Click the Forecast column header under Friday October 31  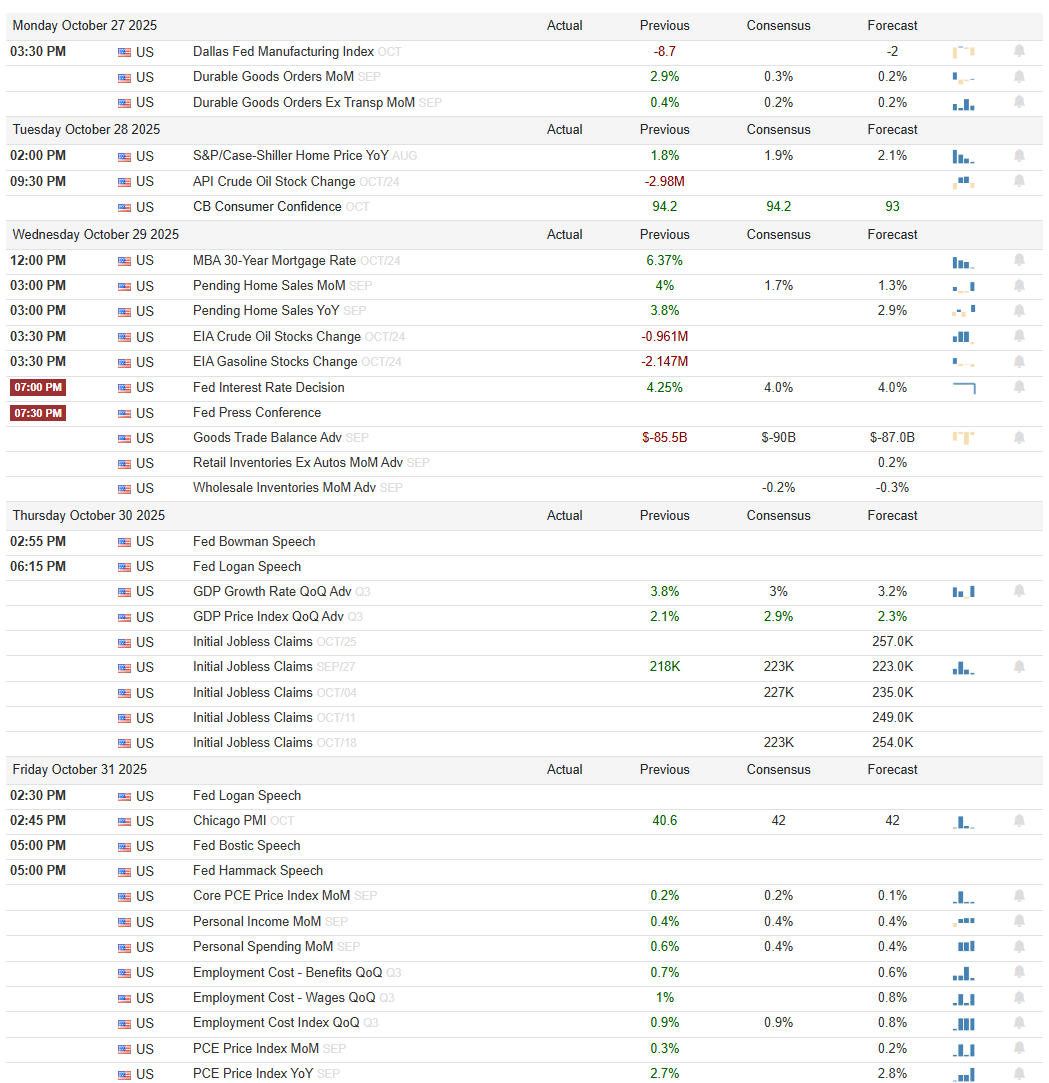pos(892,769)
